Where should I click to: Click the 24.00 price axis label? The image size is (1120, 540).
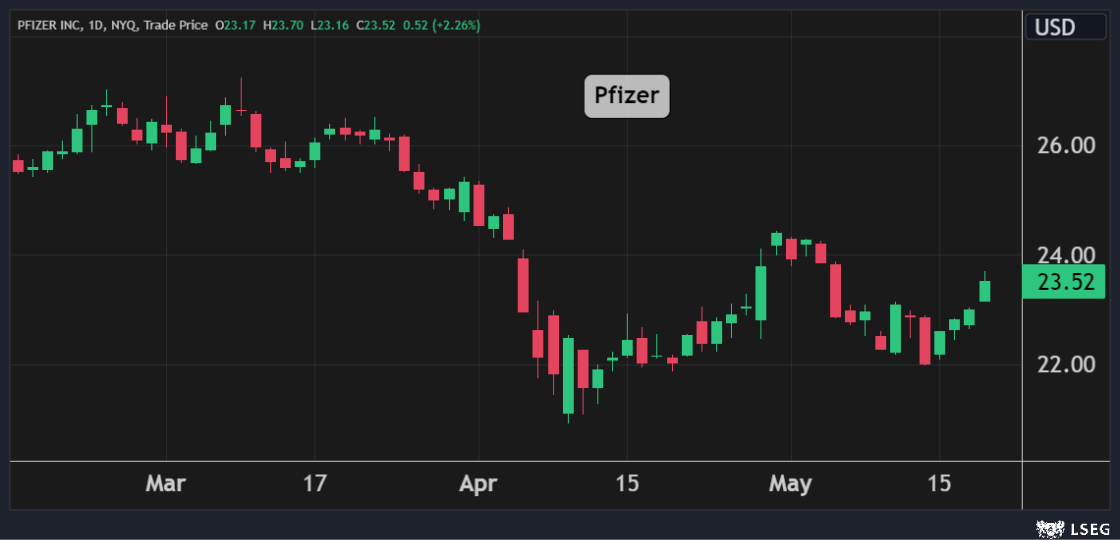pyautogui.click(x=1066, y=255)
